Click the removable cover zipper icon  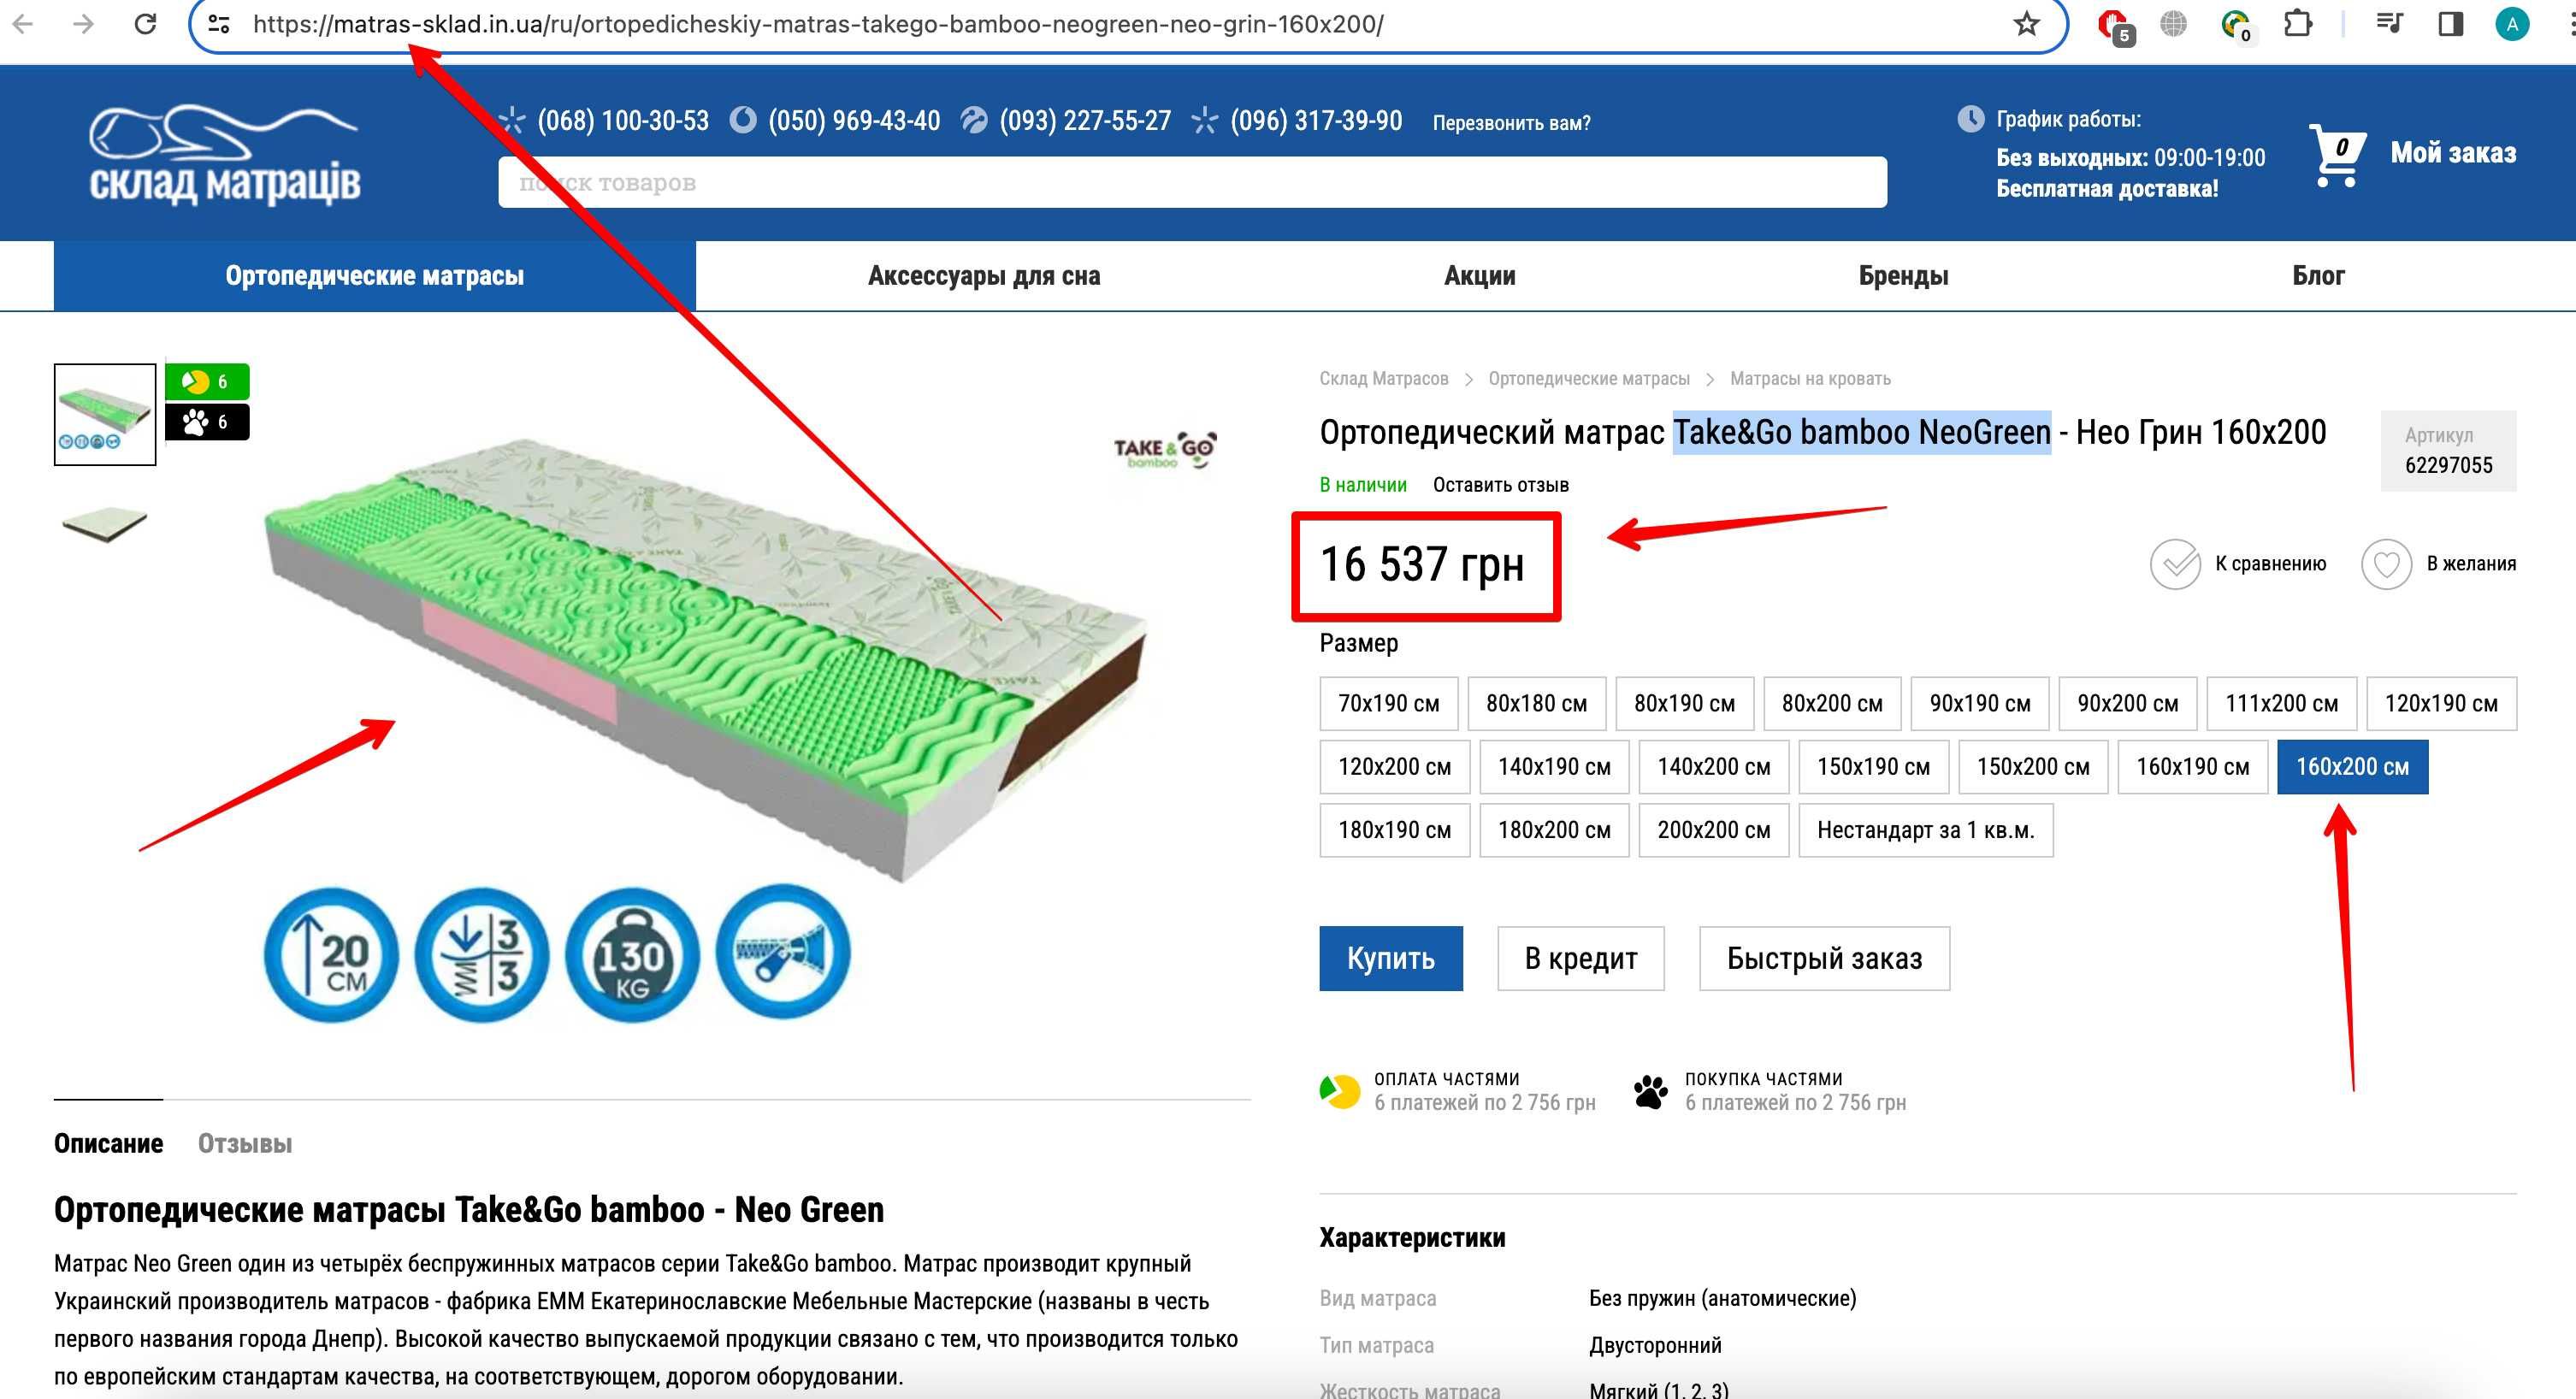coord(783,952)
